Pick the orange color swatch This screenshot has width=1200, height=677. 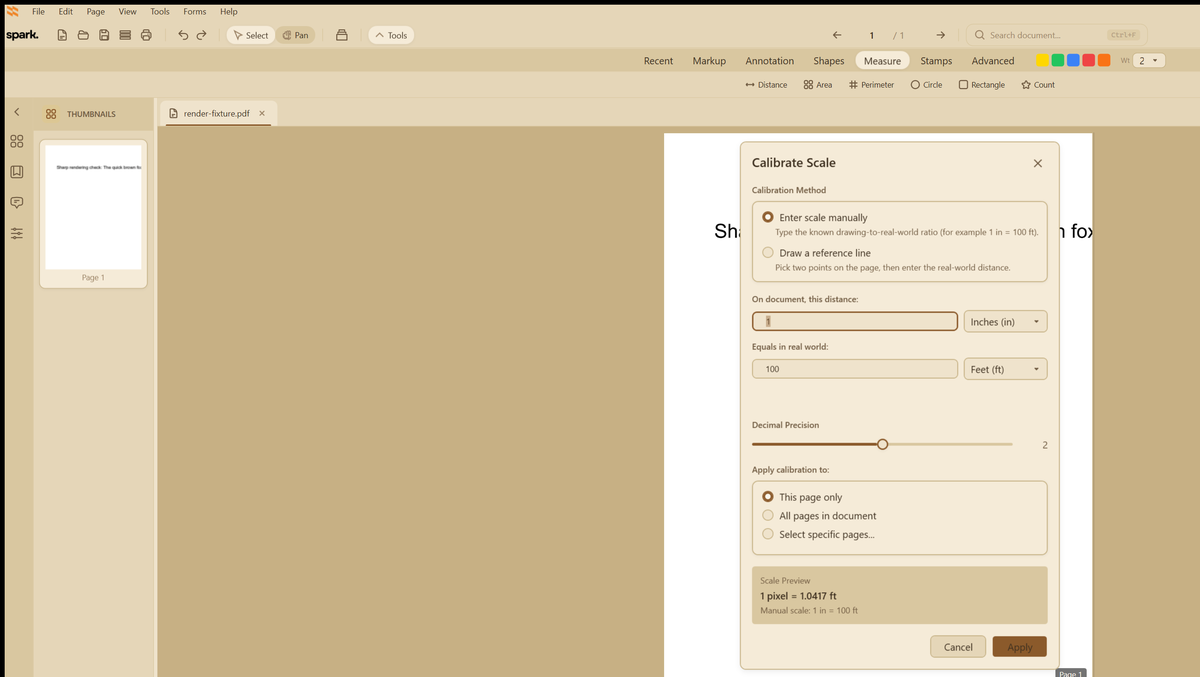tap(1104, 61)
